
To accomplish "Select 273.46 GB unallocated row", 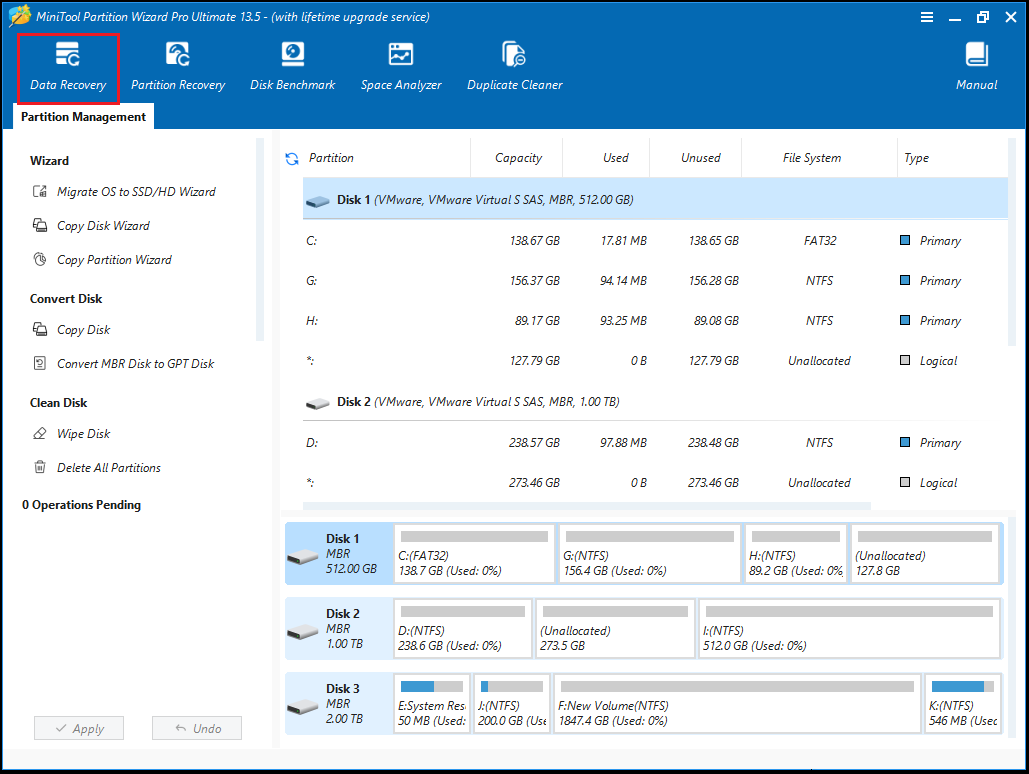I will click(655, 483).
